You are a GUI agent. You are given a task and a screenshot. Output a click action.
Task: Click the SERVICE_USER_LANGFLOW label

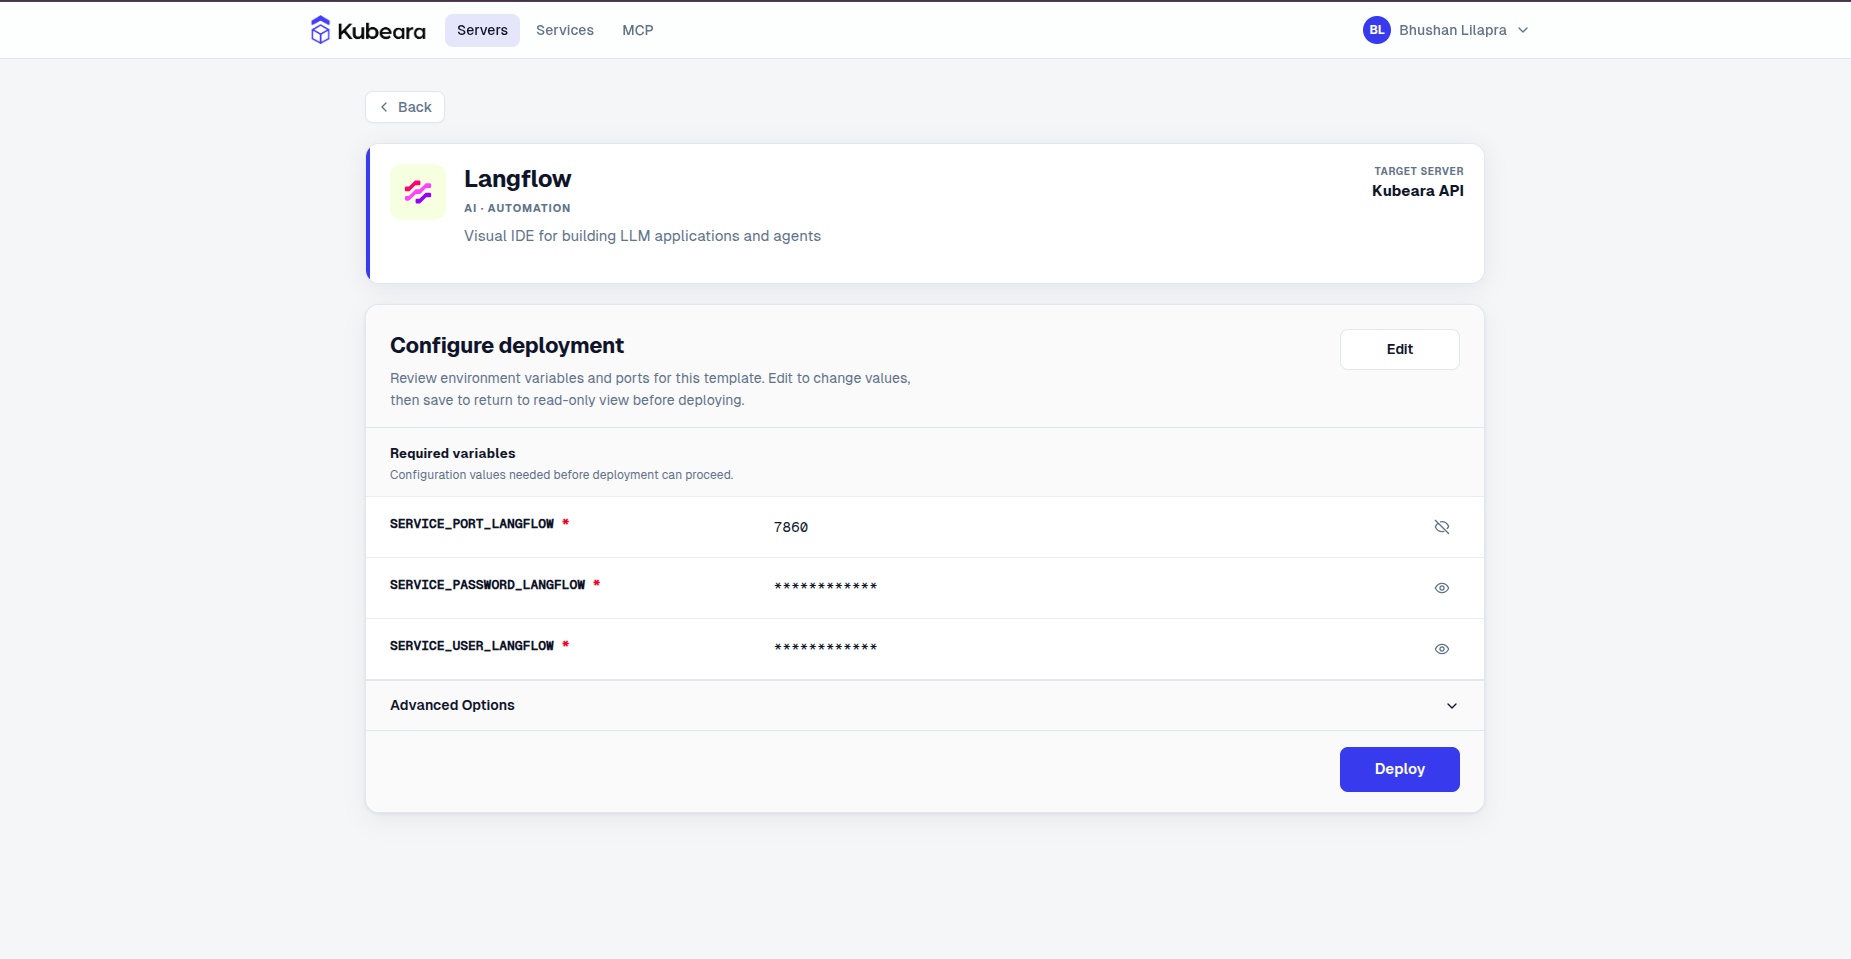pyautogui.click(x=472, y=646)
